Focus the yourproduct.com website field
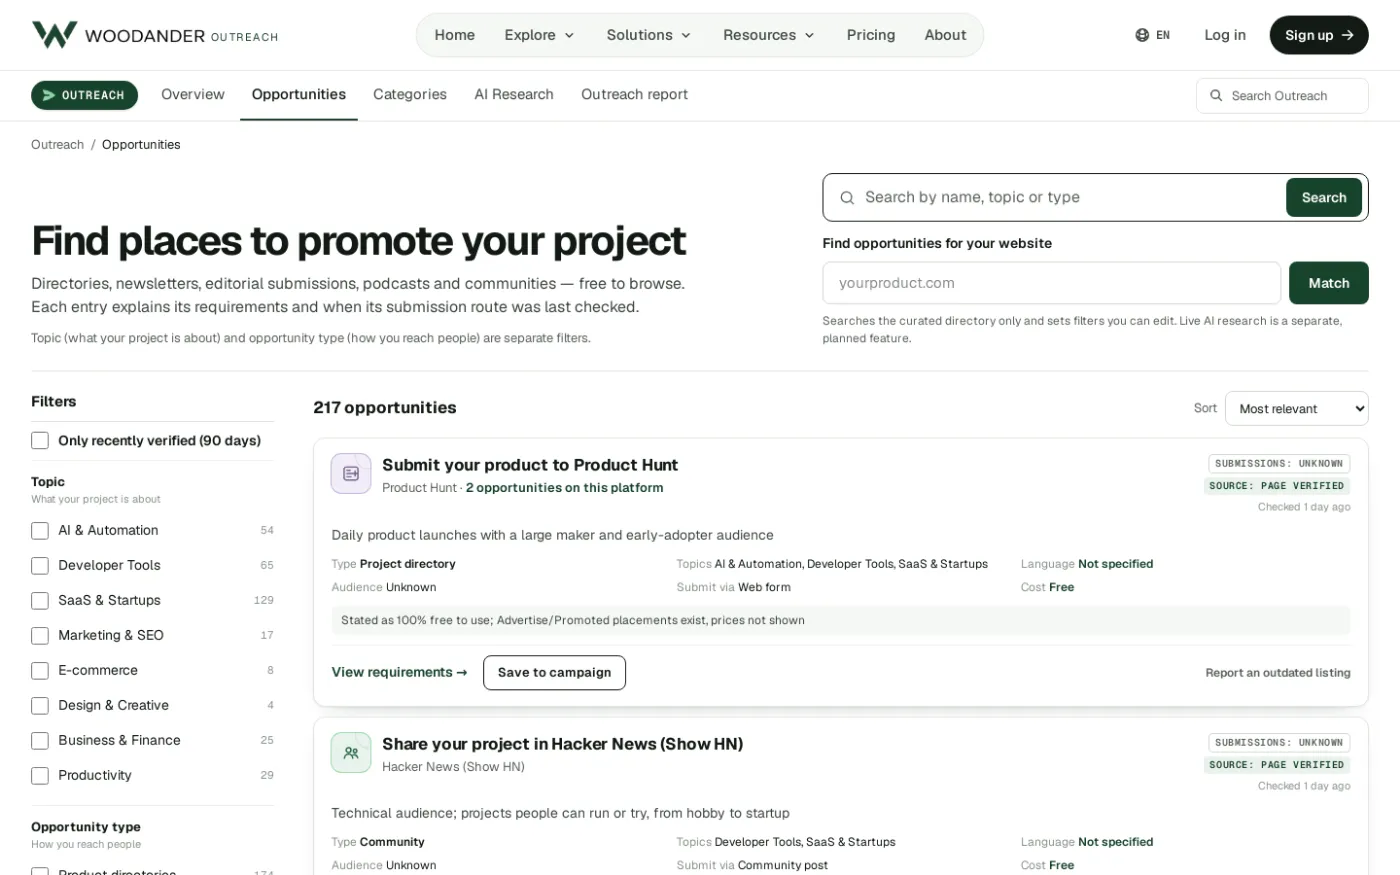1400x875 pixels. click(1051, 283)
